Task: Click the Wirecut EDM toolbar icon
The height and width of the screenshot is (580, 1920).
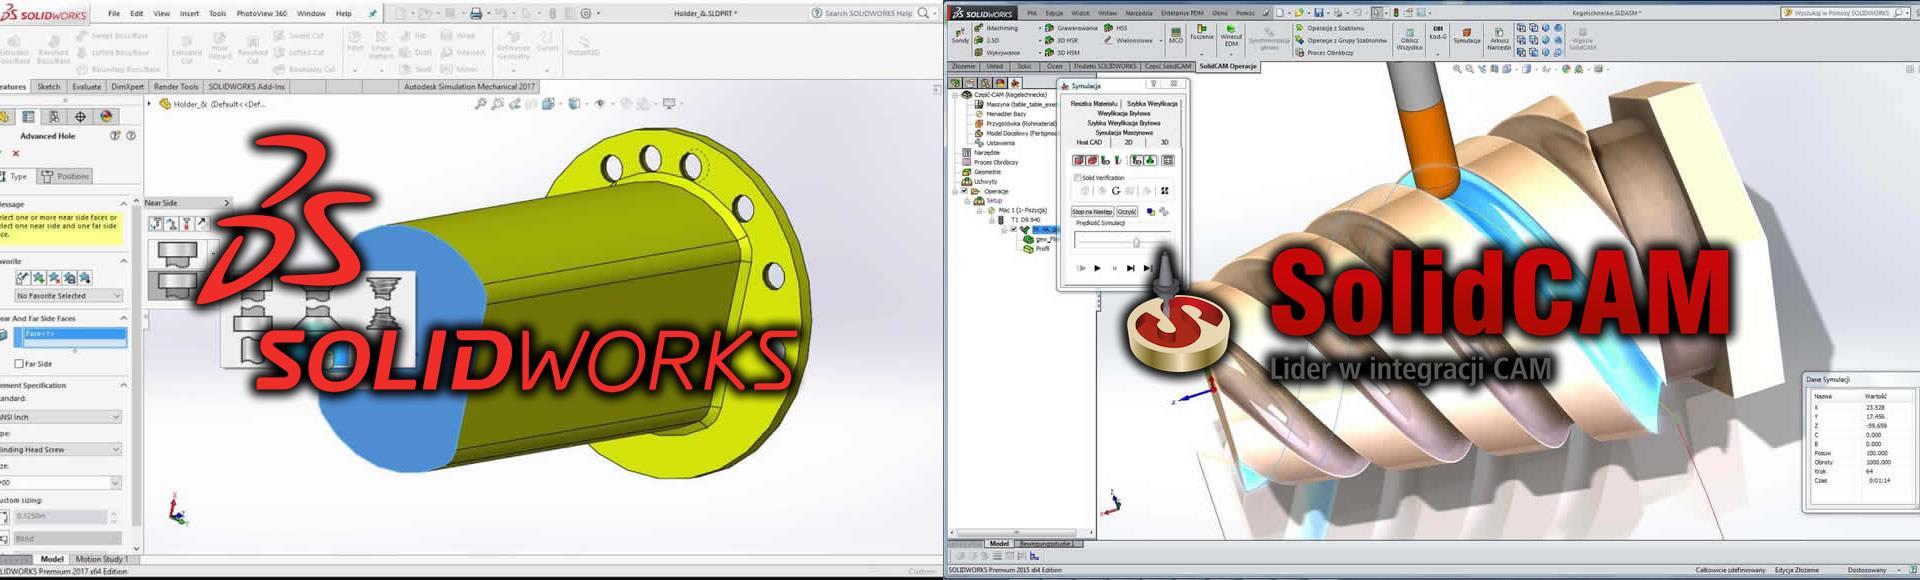Action: tap(1231, 35)
